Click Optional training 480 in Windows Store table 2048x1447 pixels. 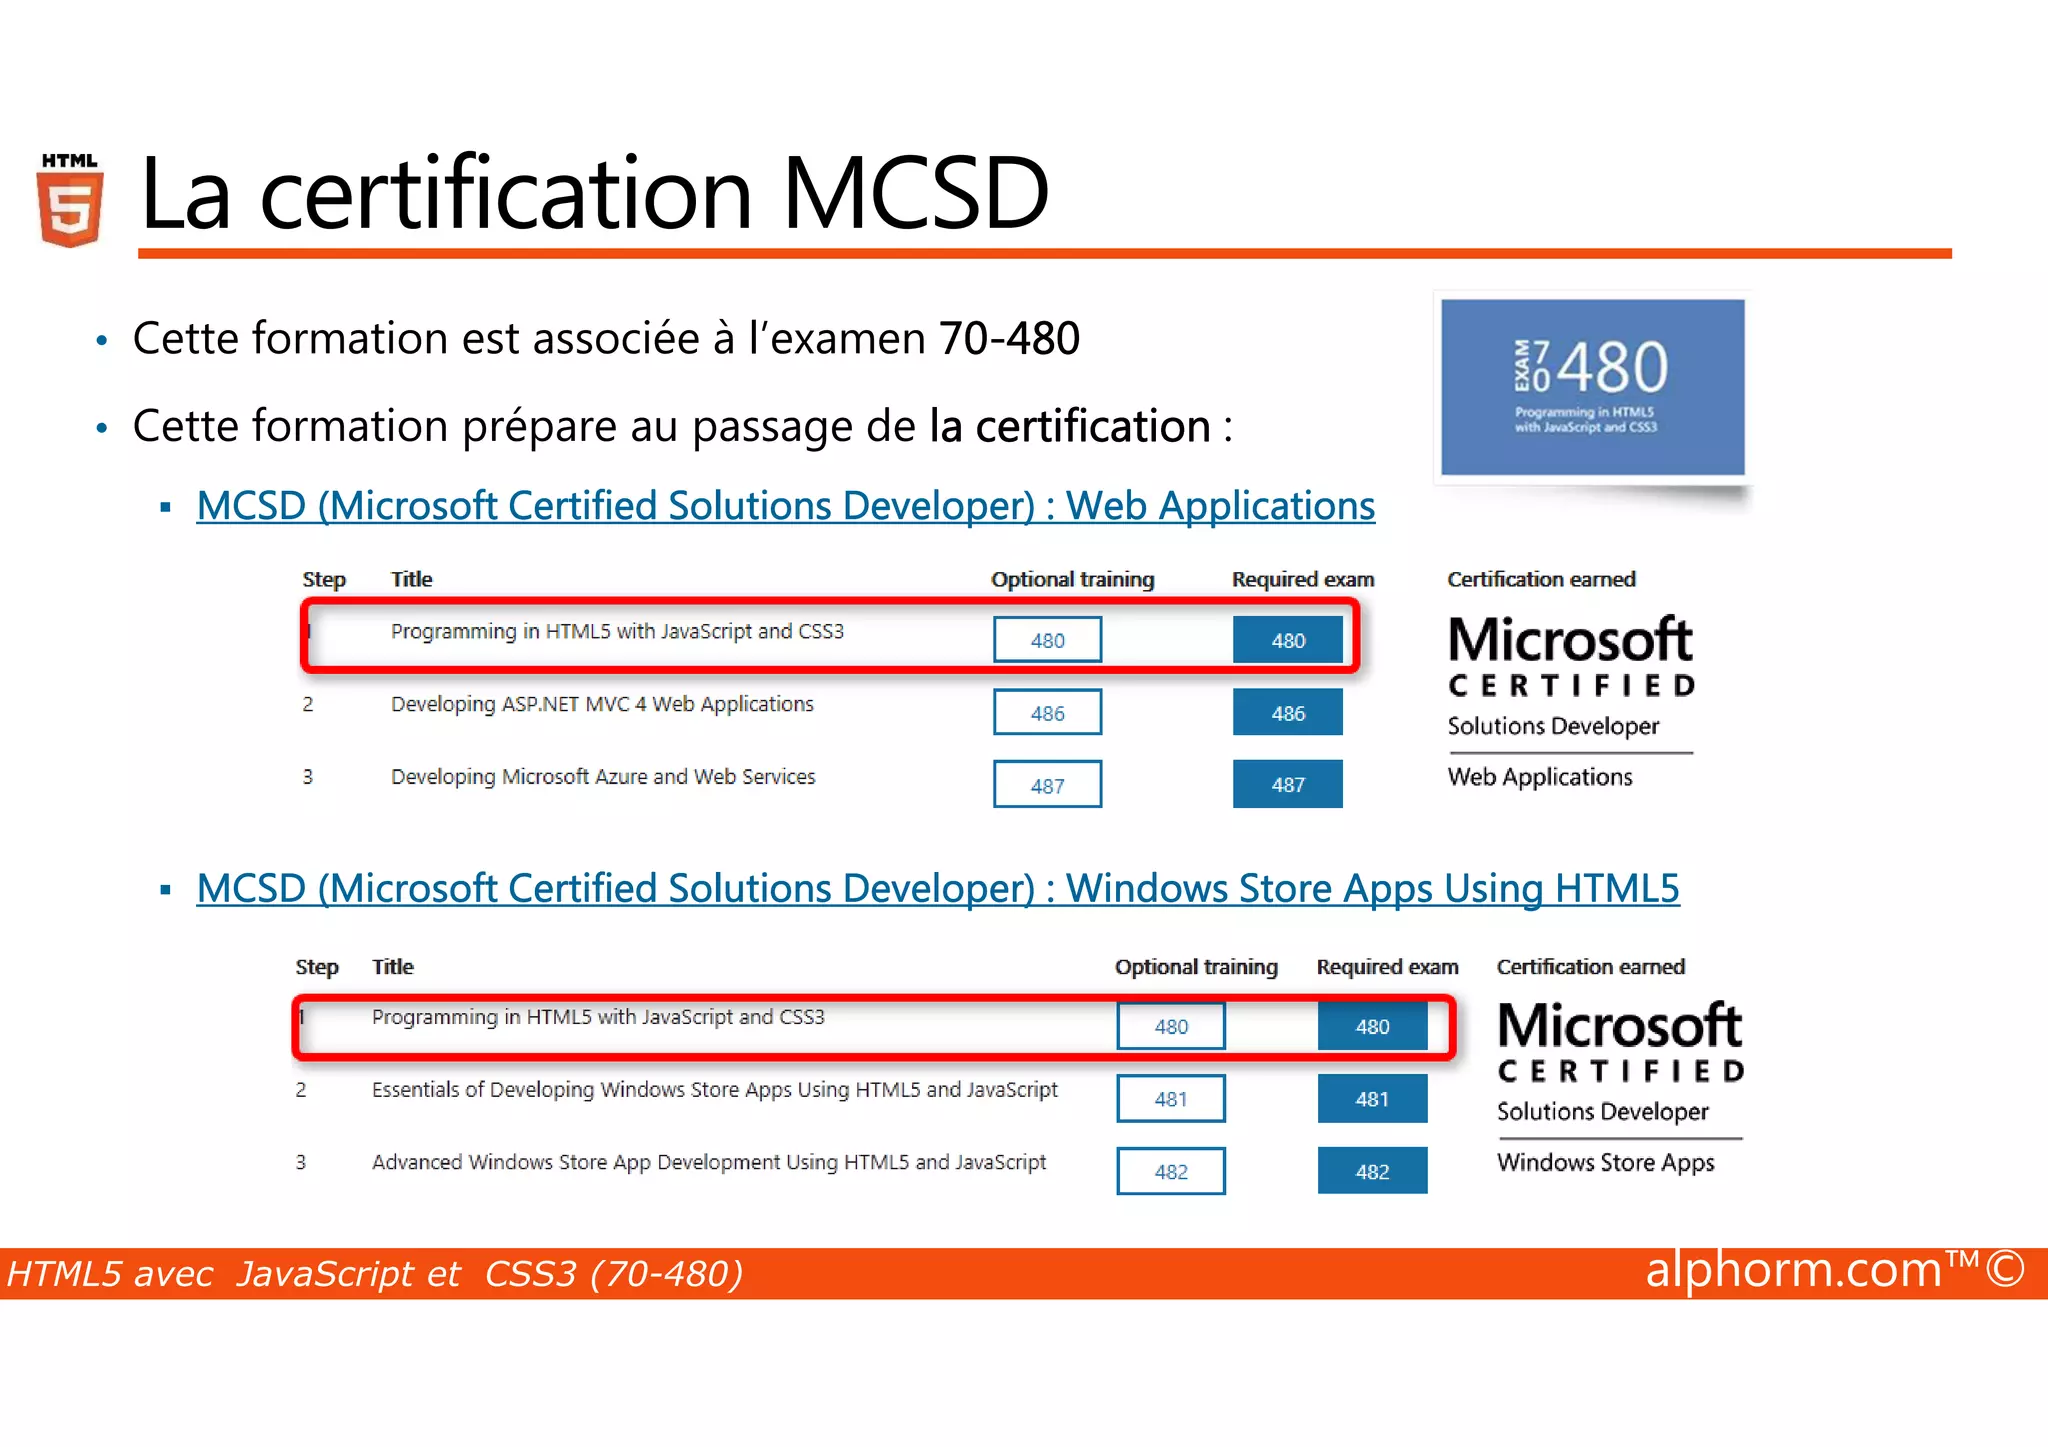pyautogui.click(x=1171, y=1027)
